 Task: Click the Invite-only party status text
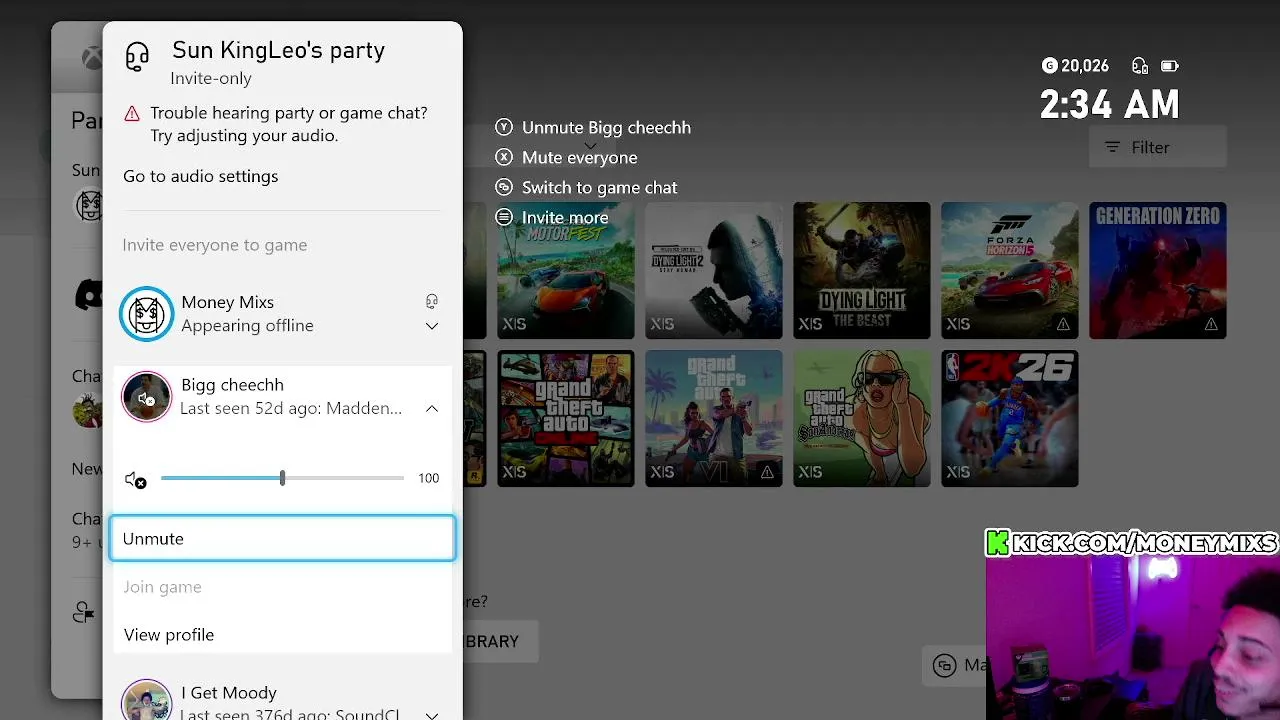click(211, 78)
